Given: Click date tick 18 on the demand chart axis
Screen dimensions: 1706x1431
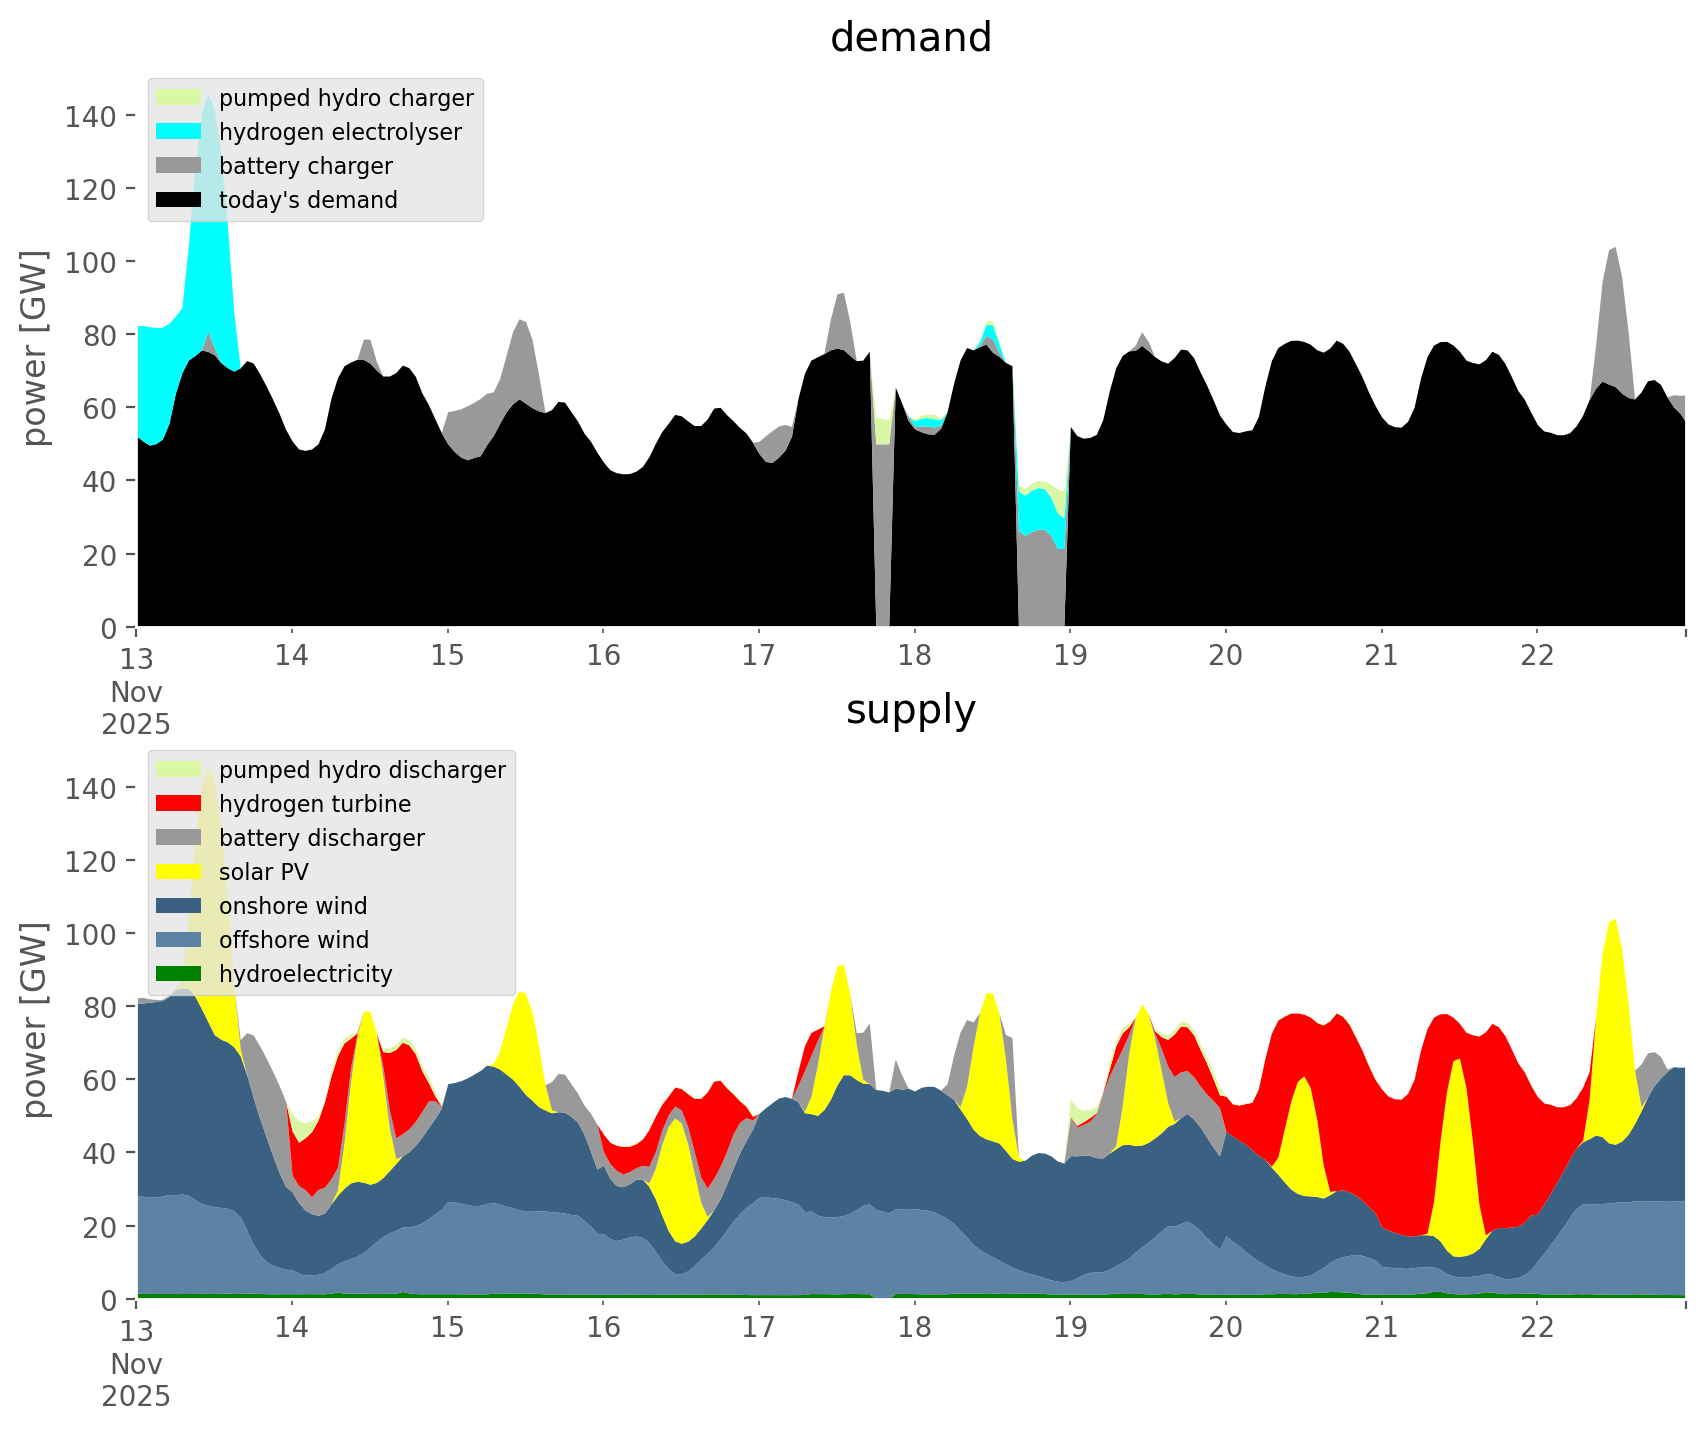Looking at the screenshot, I should coord(914,656).
